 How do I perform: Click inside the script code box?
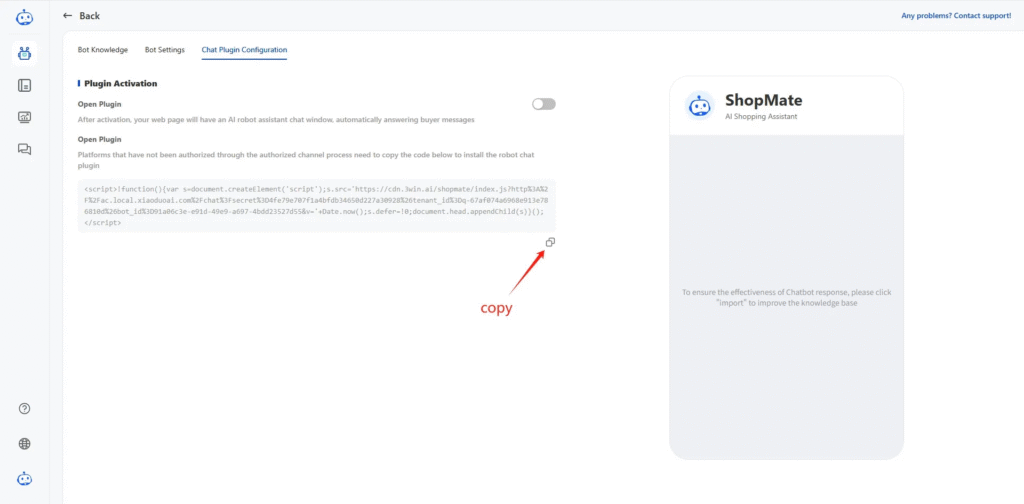(317, 205)
